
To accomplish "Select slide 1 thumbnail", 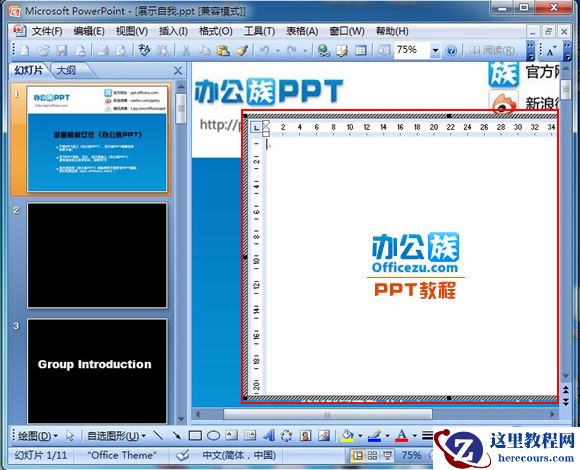I will pos(97,139).
